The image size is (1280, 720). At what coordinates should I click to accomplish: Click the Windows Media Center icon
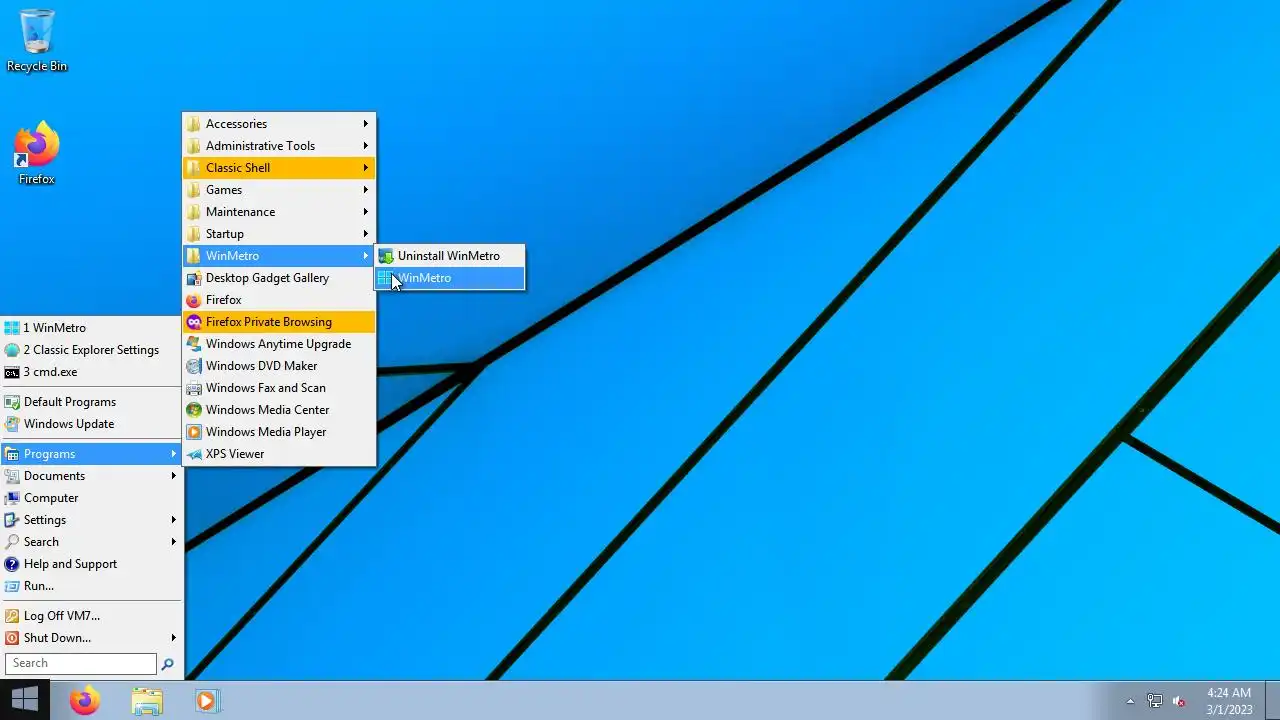194,410
